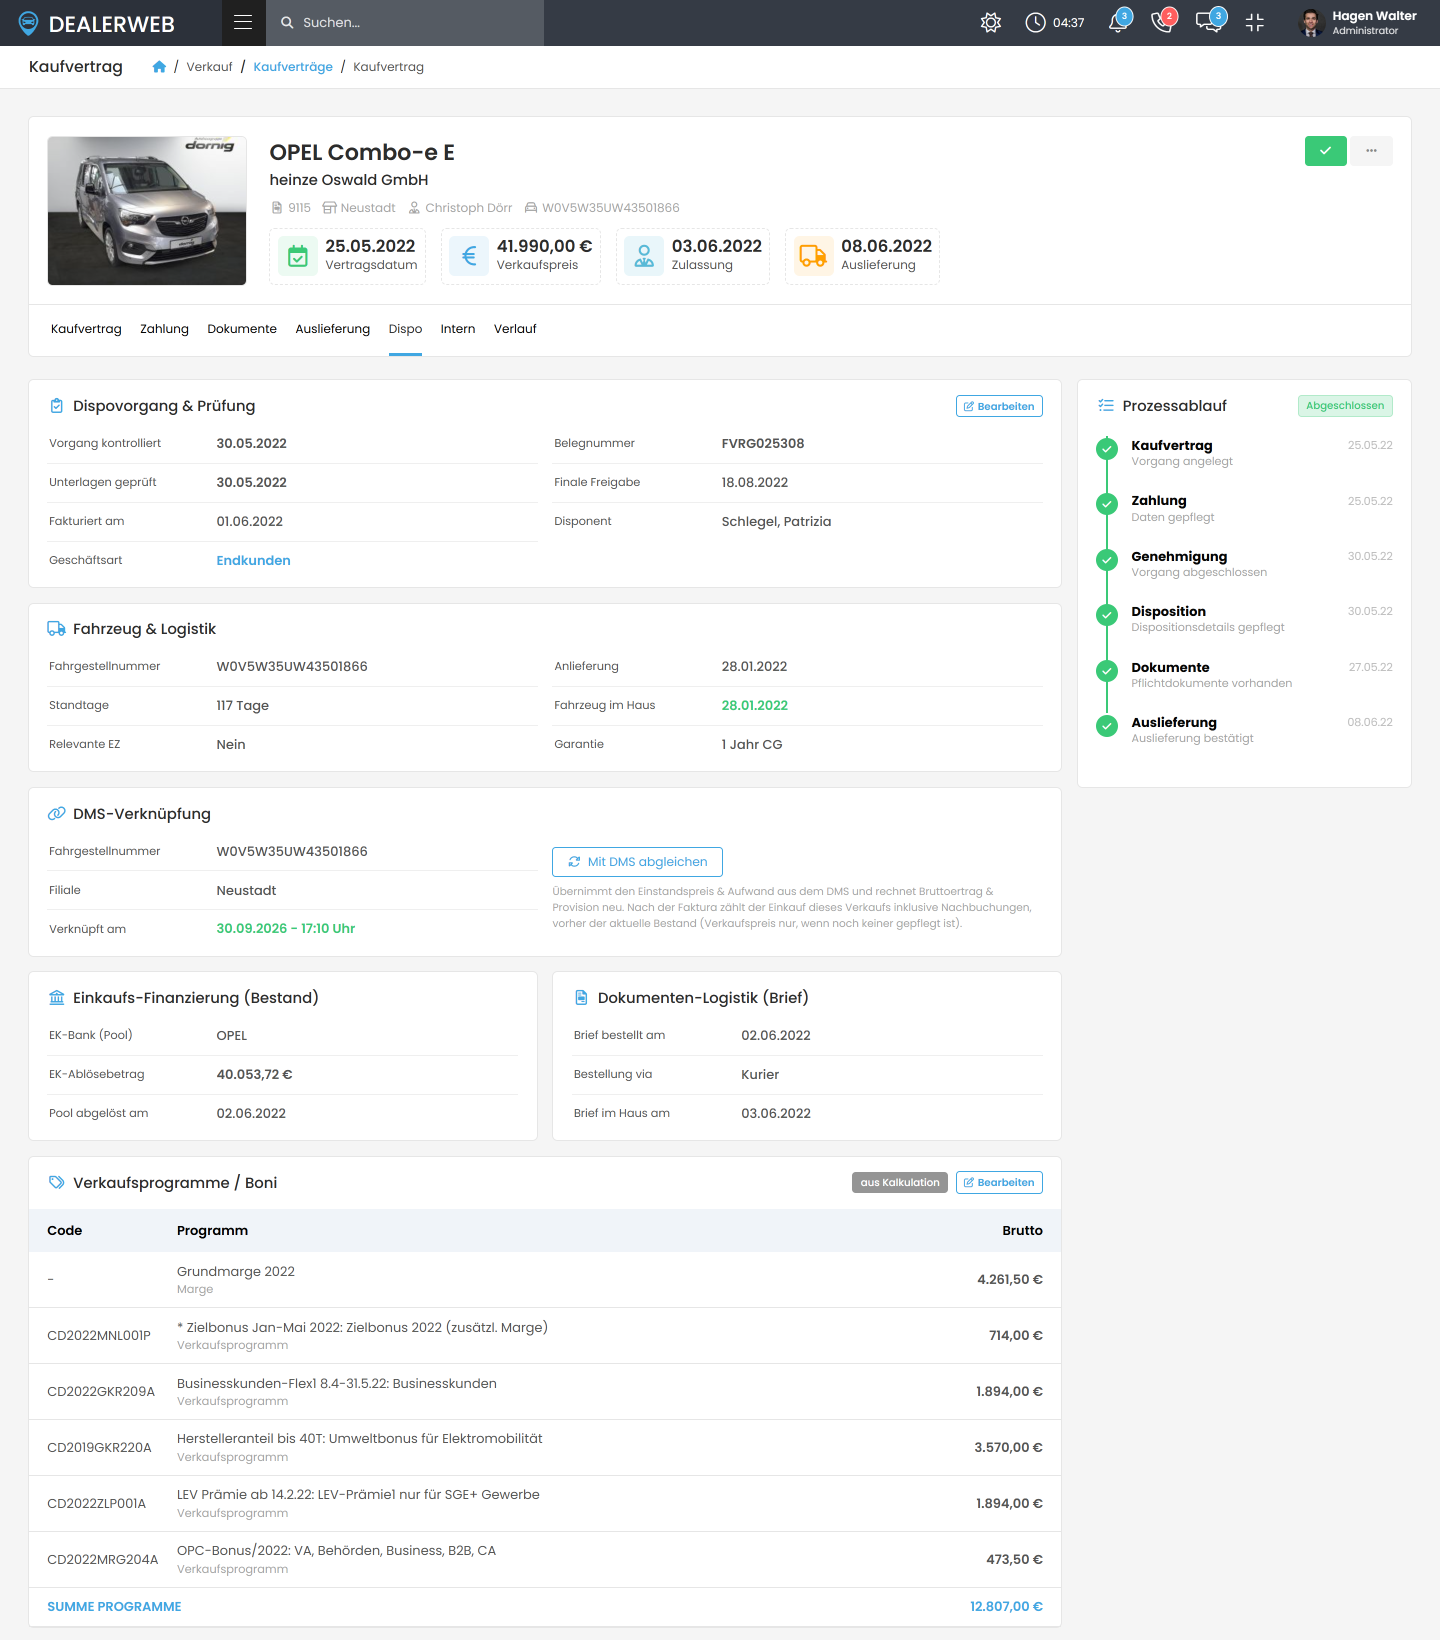Click the aus Kalkulation badge

tap(900, 1182)
